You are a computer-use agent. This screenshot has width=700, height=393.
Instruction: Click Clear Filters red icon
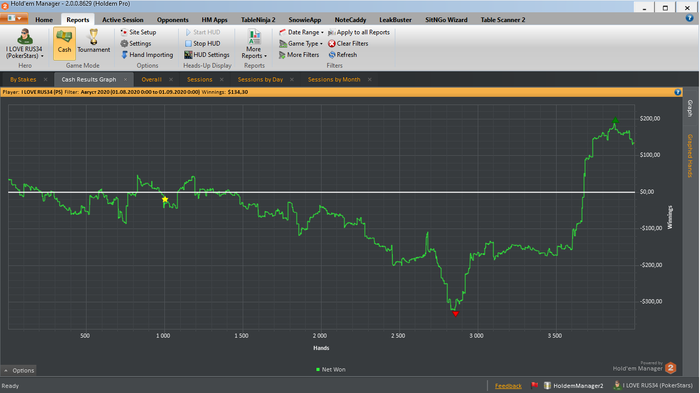pyautogui.click(x=332, y=43)
